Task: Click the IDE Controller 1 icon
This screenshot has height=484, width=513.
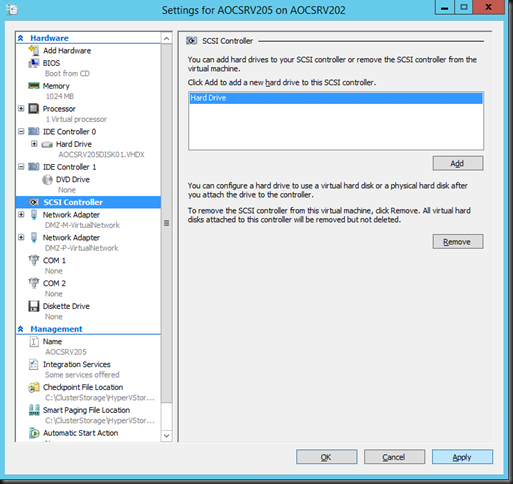Action: point(34,167)
